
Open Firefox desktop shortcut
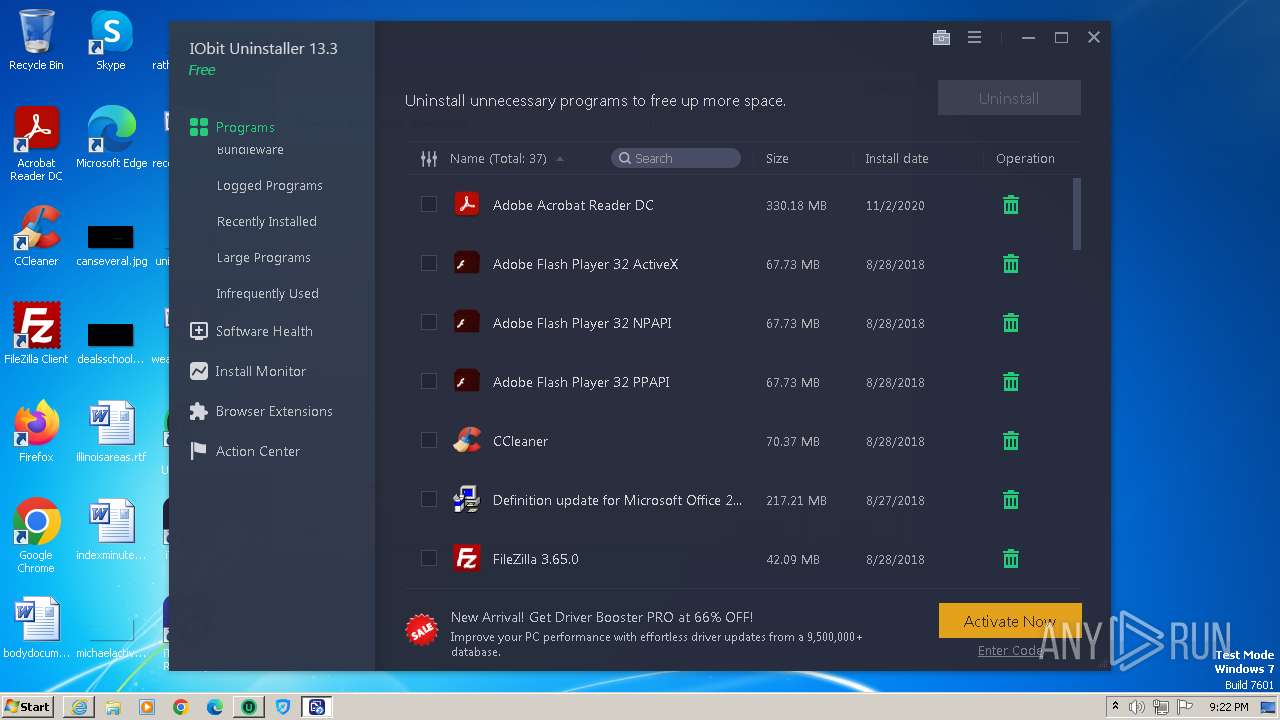click(36, 431)
